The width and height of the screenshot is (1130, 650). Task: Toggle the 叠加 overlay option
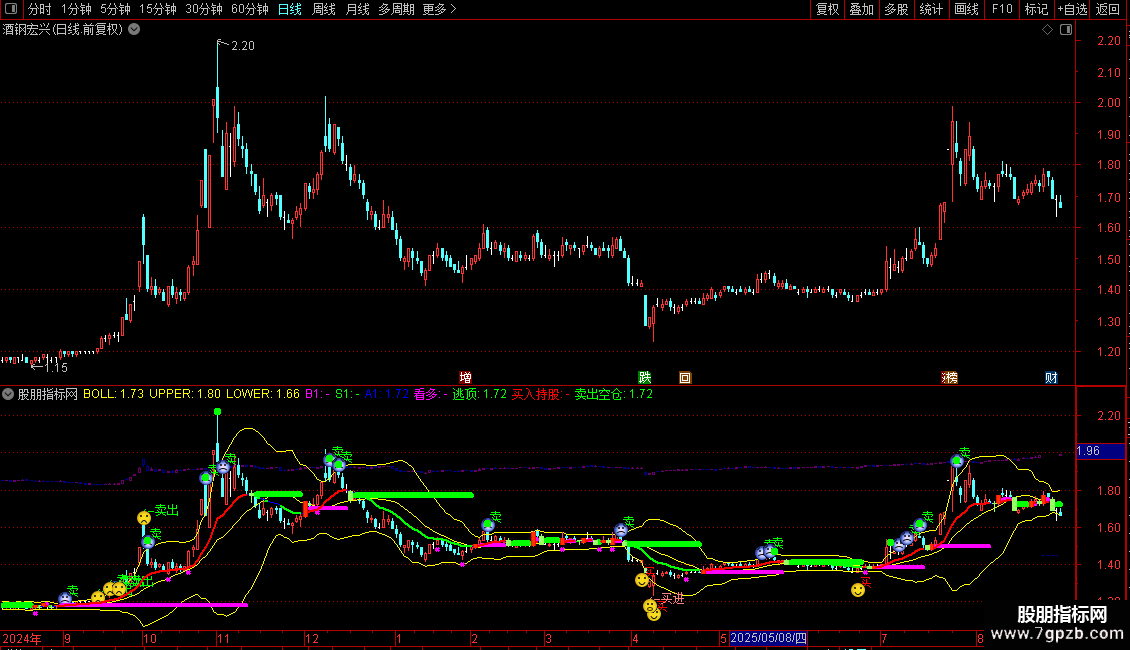click(861, 9)
